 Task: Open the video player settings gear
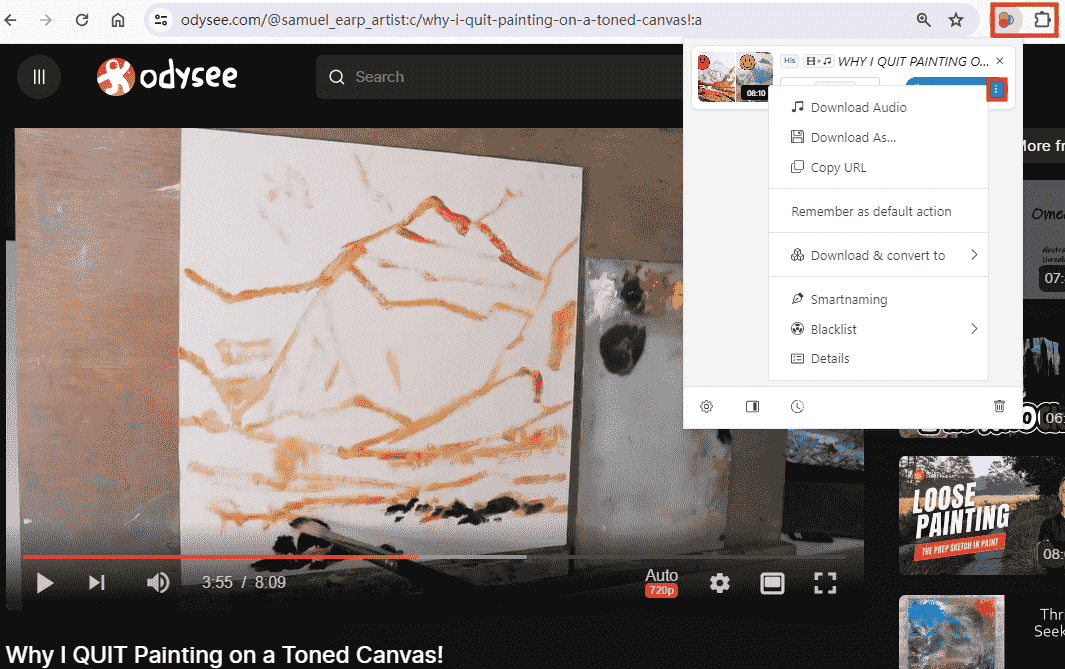[x=720, y=583]
